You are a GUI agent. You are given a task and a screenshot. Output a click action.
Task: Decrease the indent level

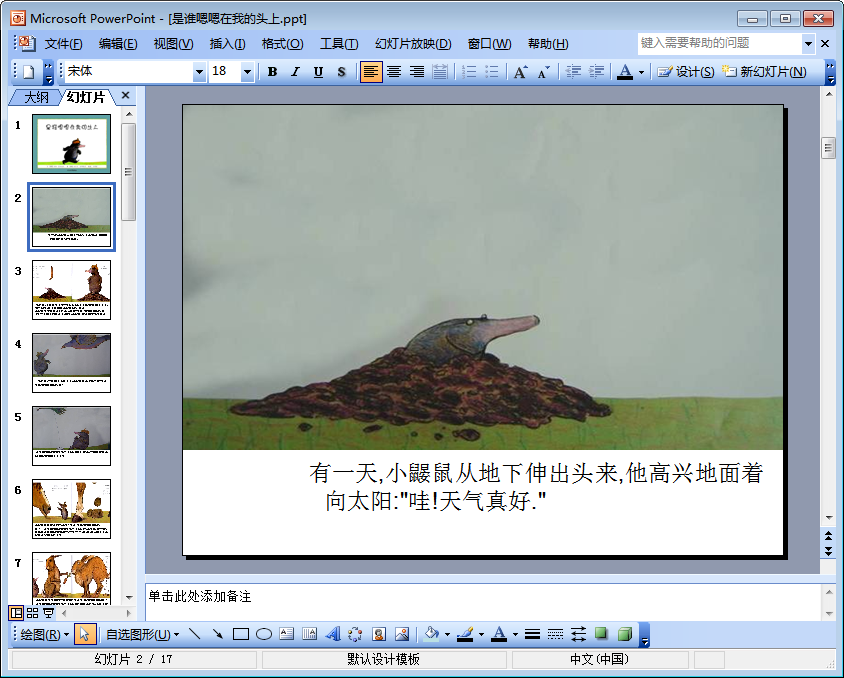[x=573, y=72]
